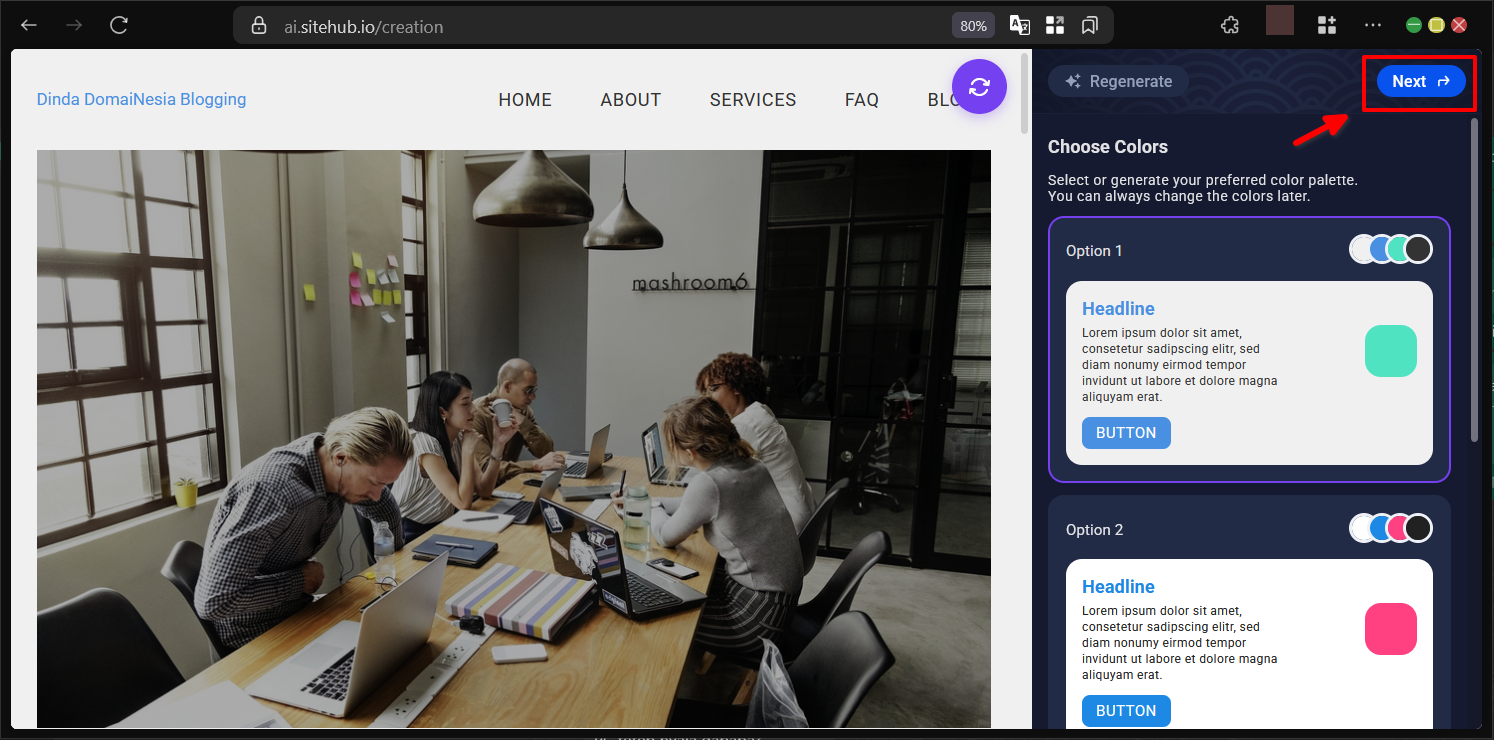1494x740 pixels.
Task: Open the browser three-dot menu
Action: coord(1372,26)
